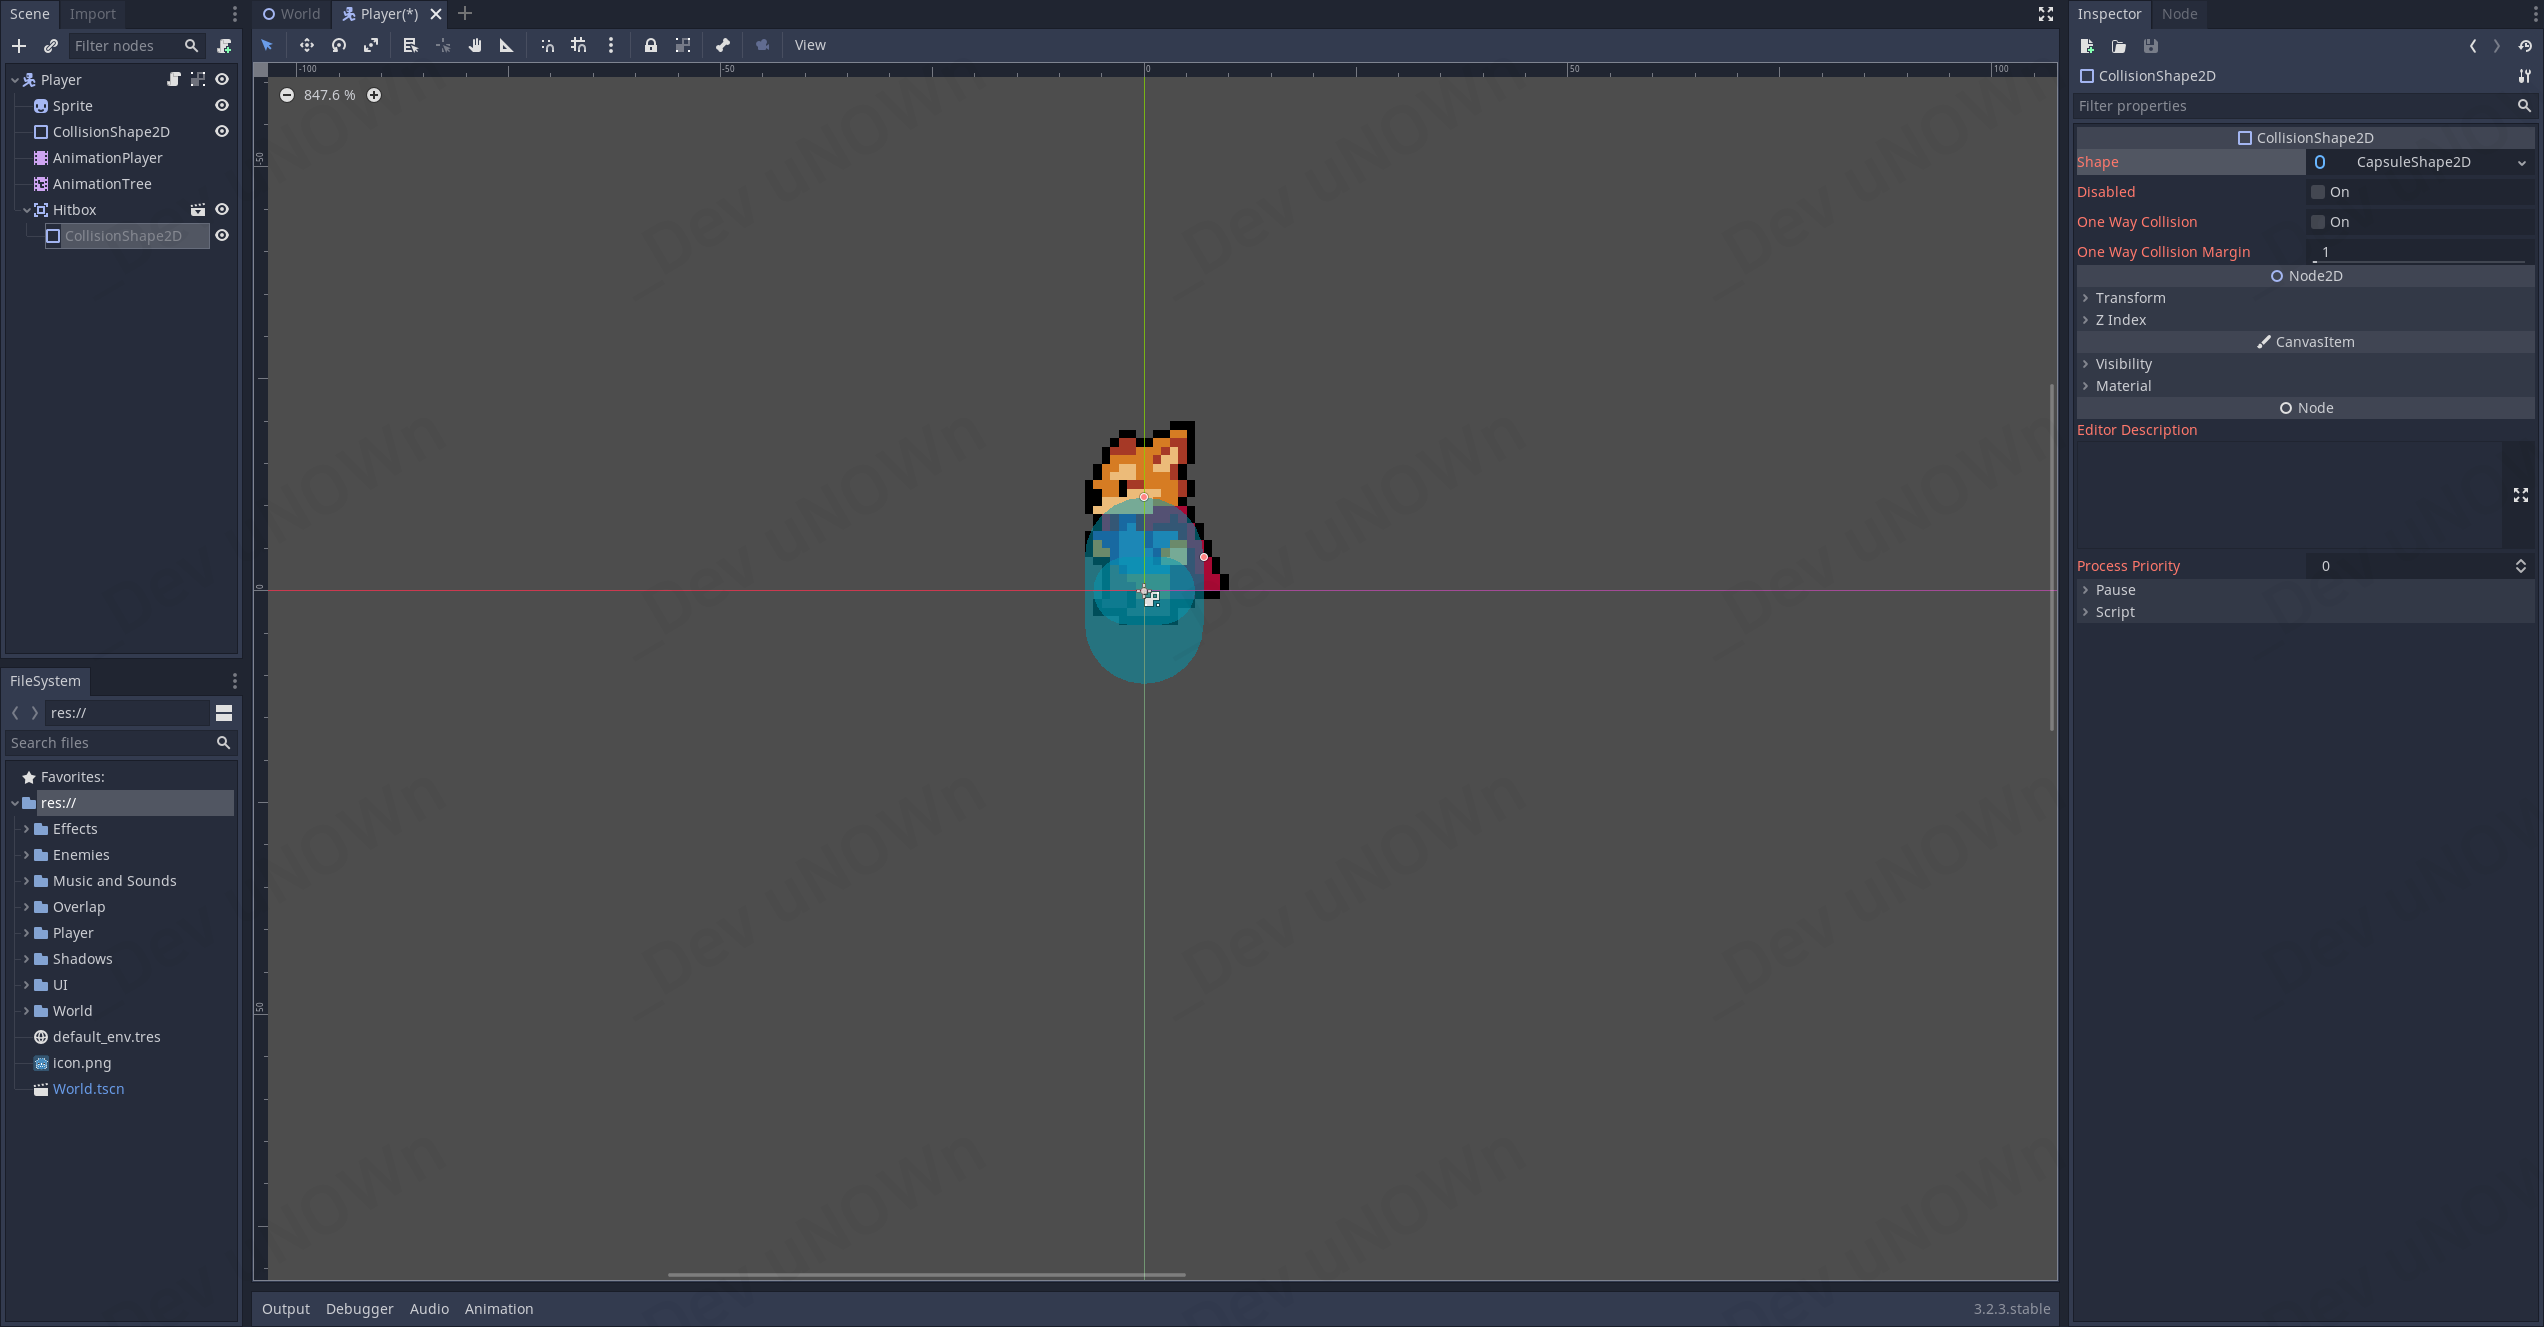Select the Rotate Mode tool
The height and width of the screenshot is (1327, 2544).
[x=339, y=45]
